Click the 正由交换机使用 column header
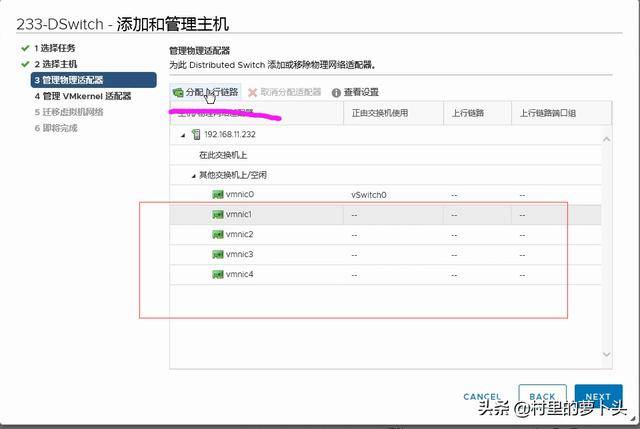 pyautogui.click(x=380, y=114)
